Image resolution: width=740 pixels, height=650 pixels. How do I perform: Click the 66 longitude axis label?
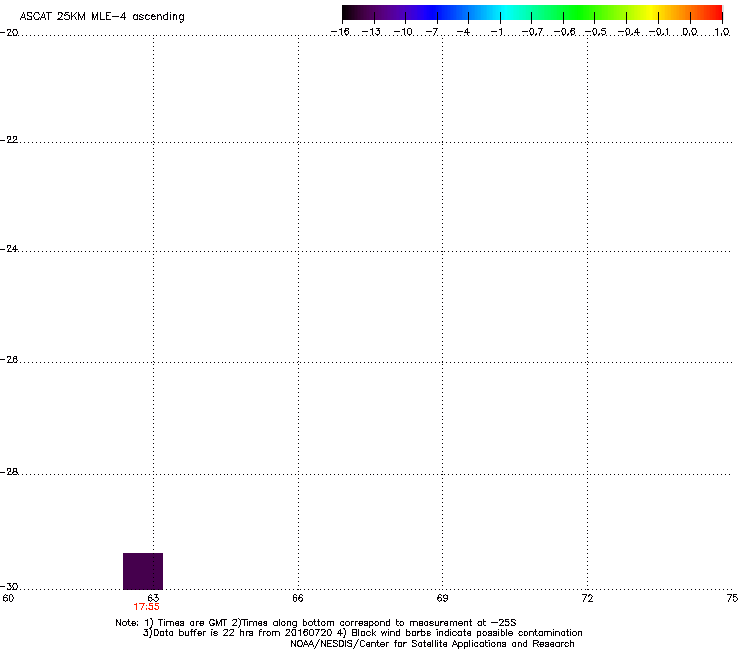click(x=298, y=598)
